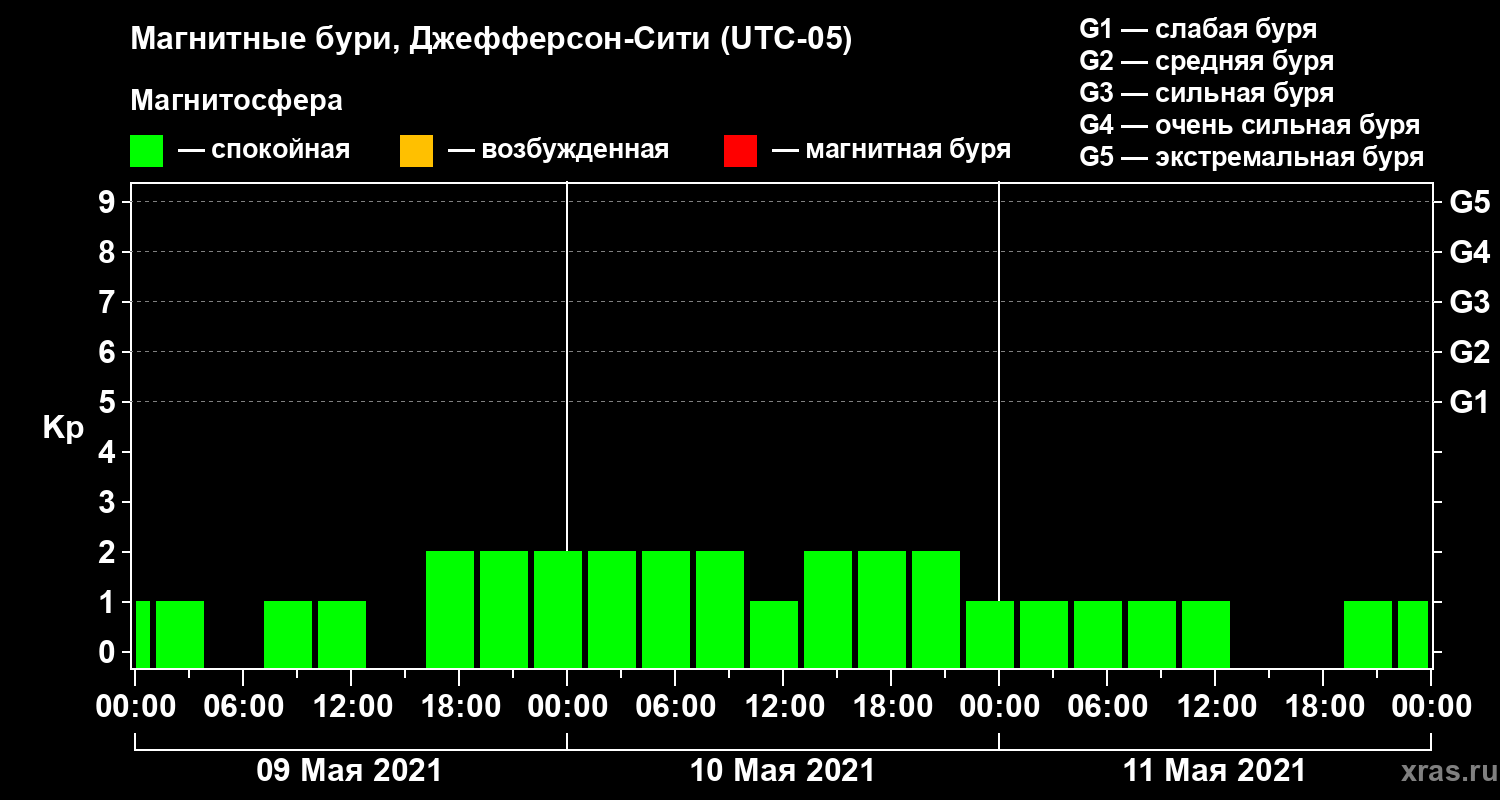Click the 'спокойная' legend label
This screenshot has width=1500, height=800.
(280, 151)
